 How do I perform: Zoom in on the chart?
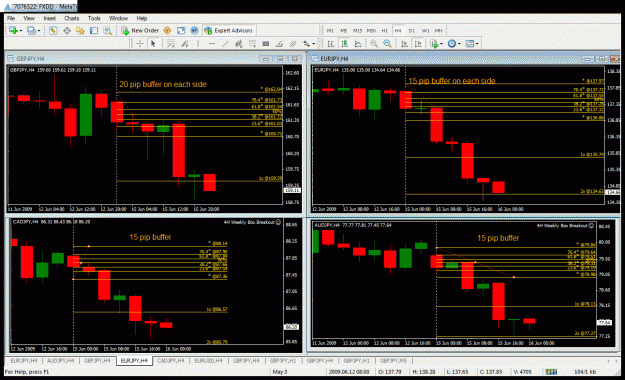point(373,44)
